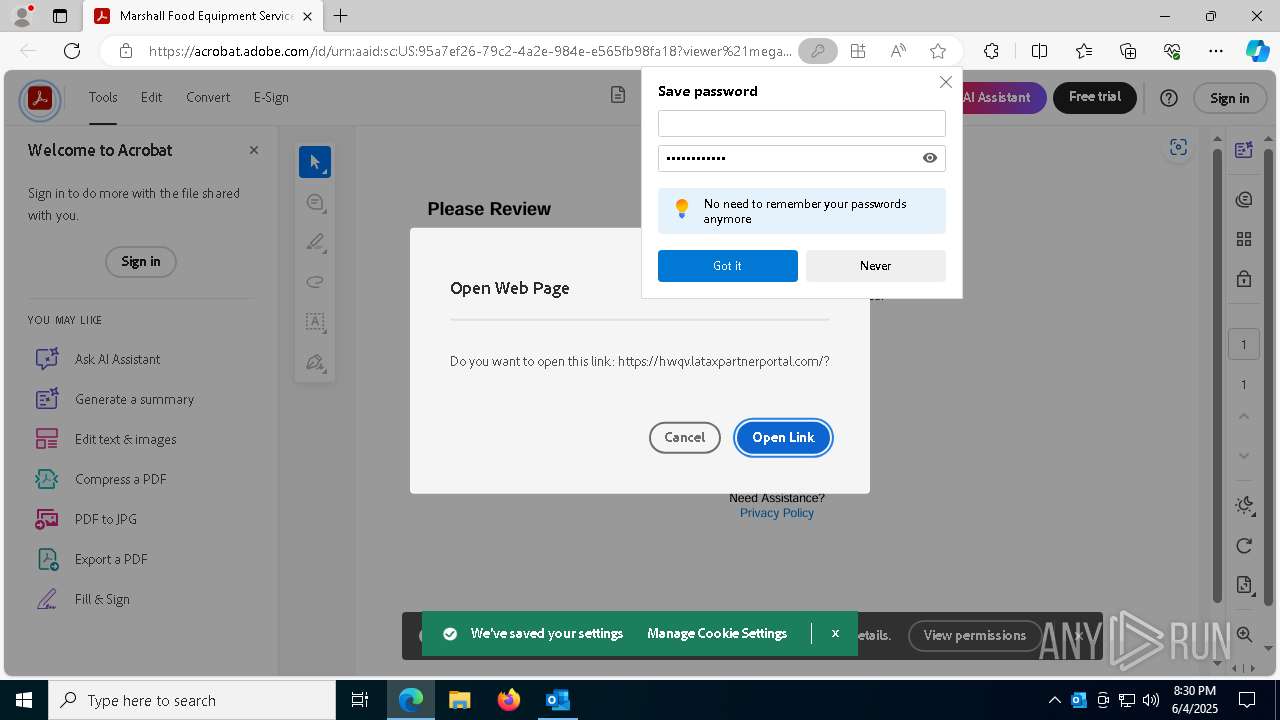Image resolution: width=1280 pixels, height=720 pixels.
Task: Click Open Link in the dialog
Action: click(x=783, y=437)
